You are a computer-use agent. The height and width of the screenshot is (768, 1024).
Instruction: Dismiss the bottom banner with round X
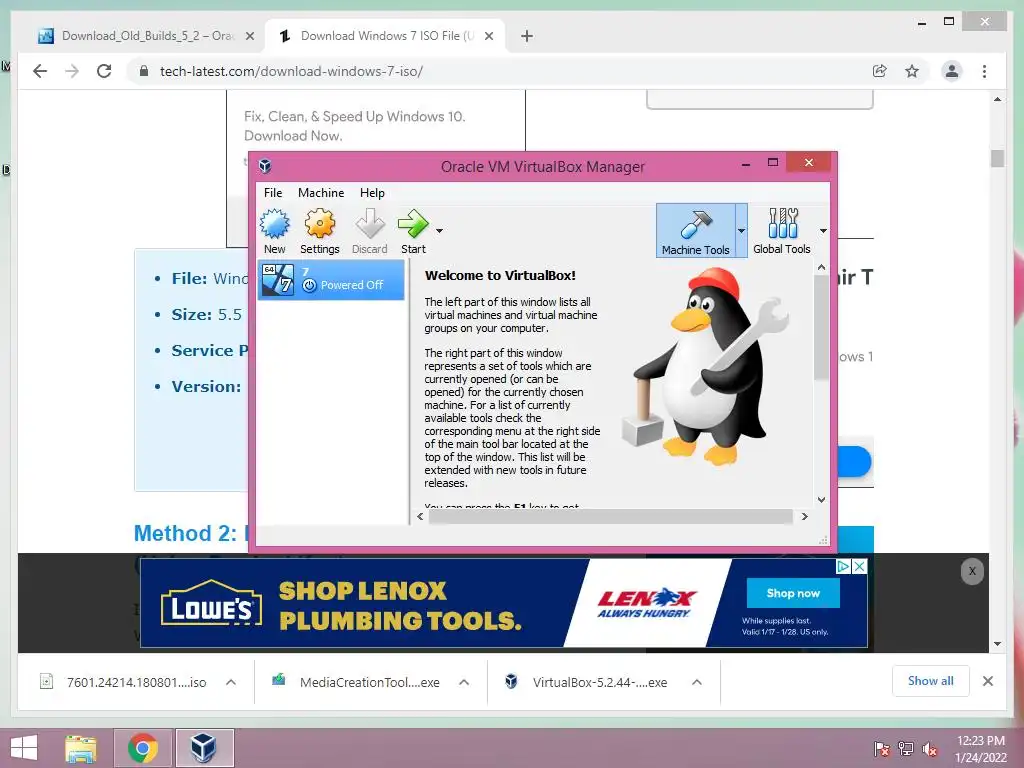(x=972, y=571)
